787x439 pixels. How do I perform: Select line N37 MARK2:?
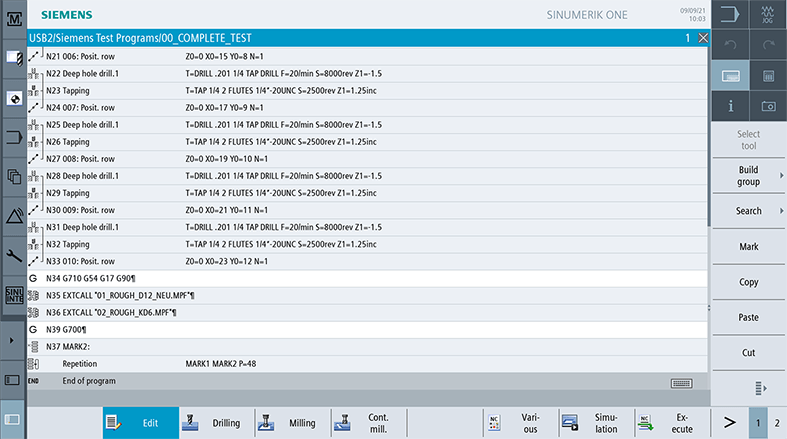coord(367,347)
